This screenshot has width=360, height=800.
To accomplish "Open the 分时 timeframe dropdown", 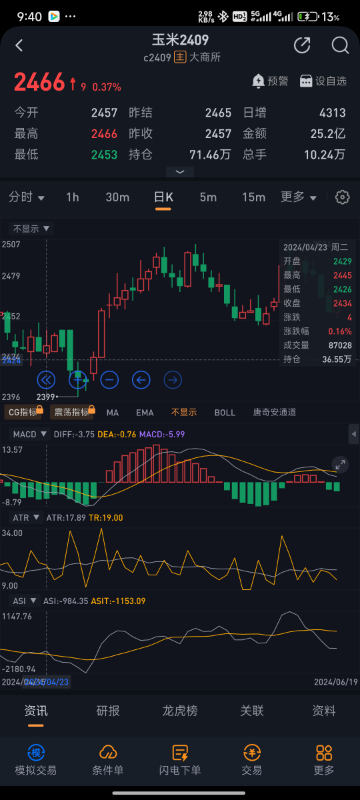I will click(27, 197).
